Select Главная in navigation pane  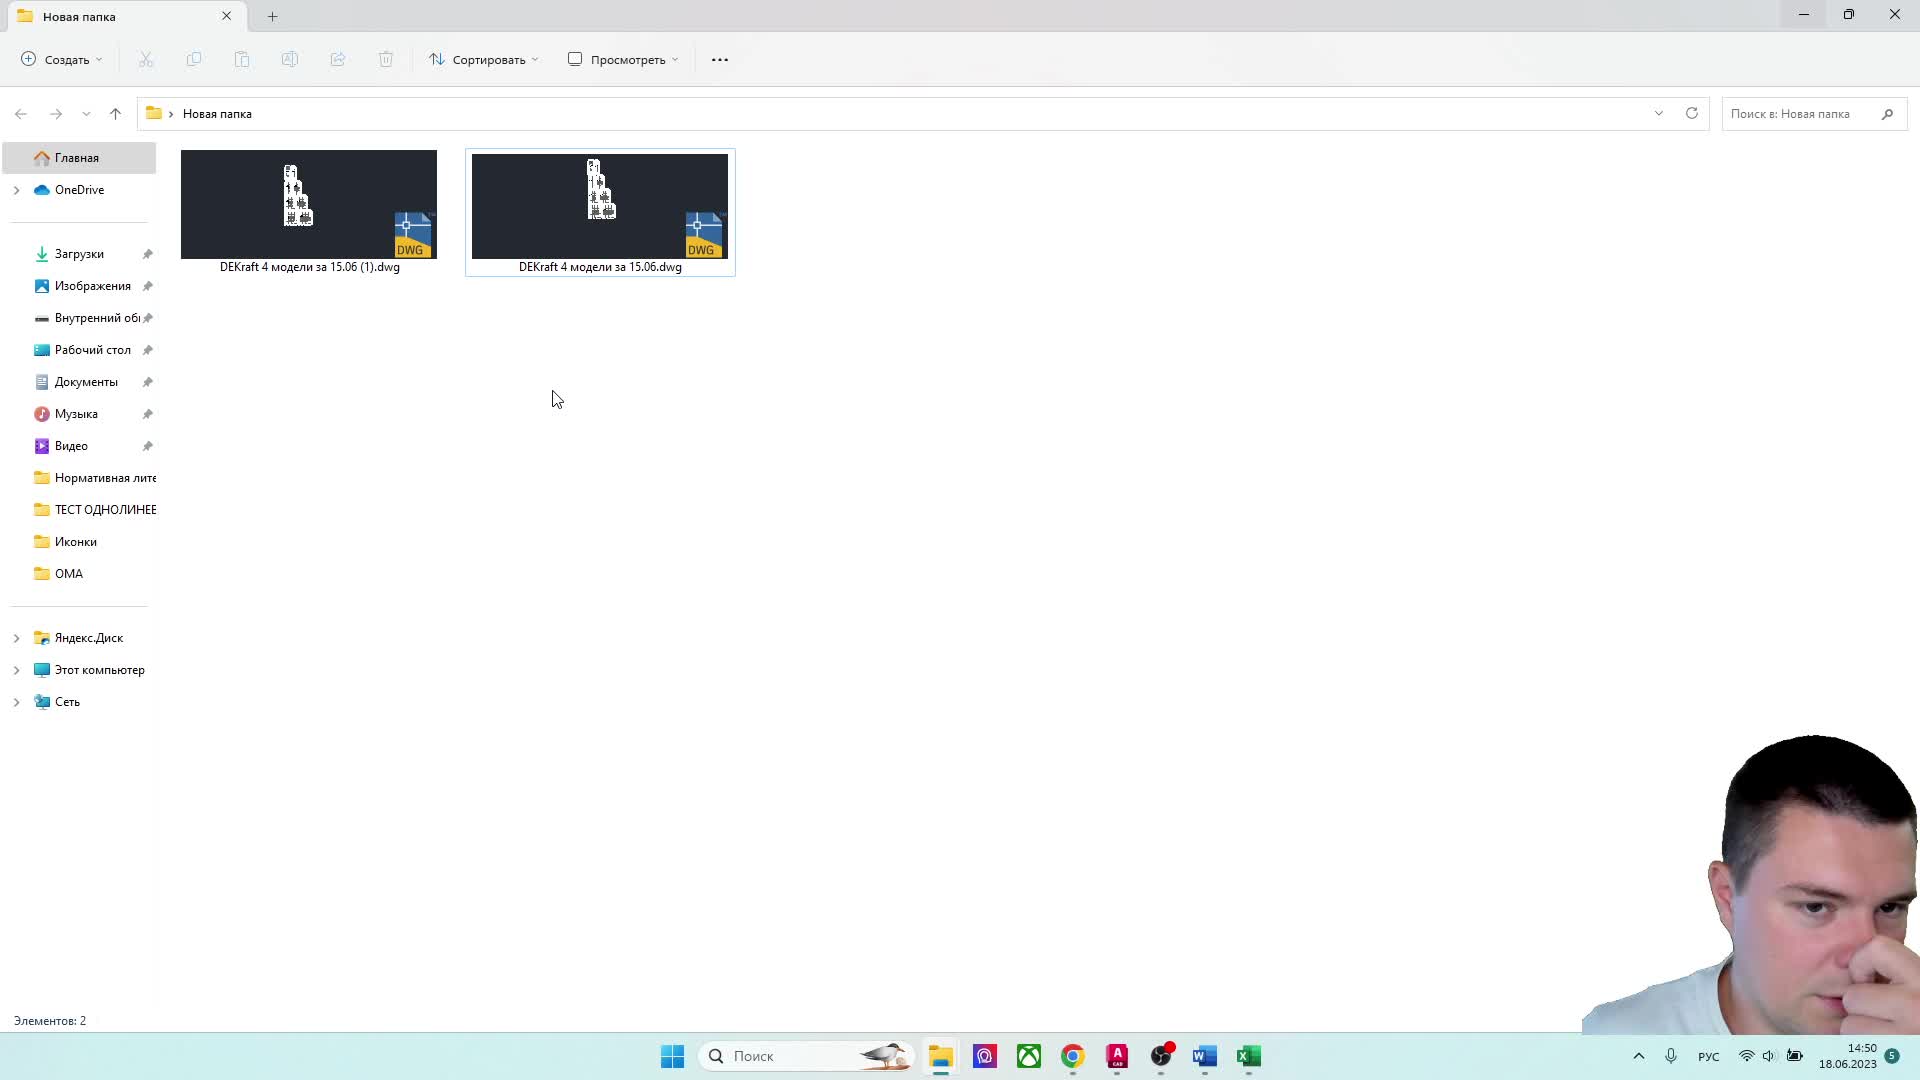tap(79, 158)
